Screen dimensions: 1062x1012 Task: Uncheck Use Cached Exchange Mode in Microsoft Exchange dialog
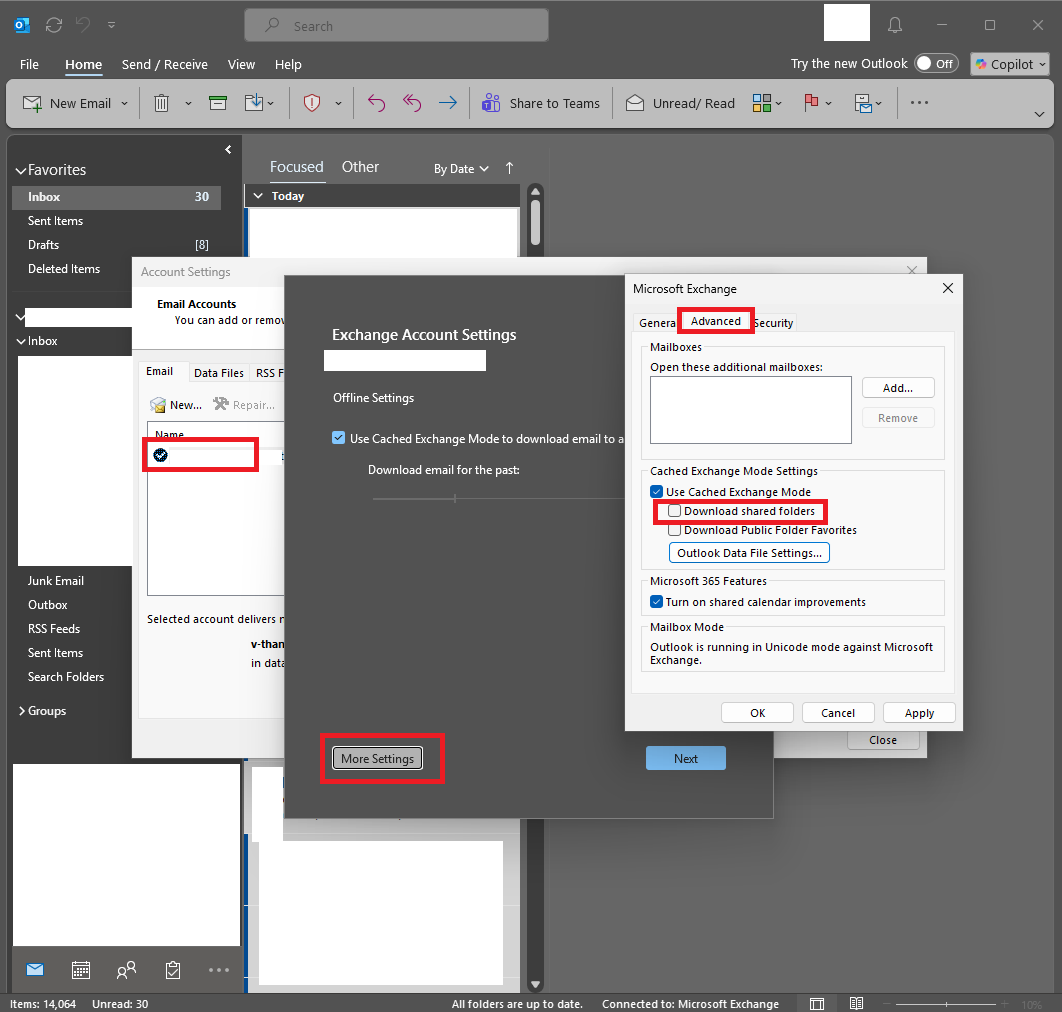coord(656,492)
